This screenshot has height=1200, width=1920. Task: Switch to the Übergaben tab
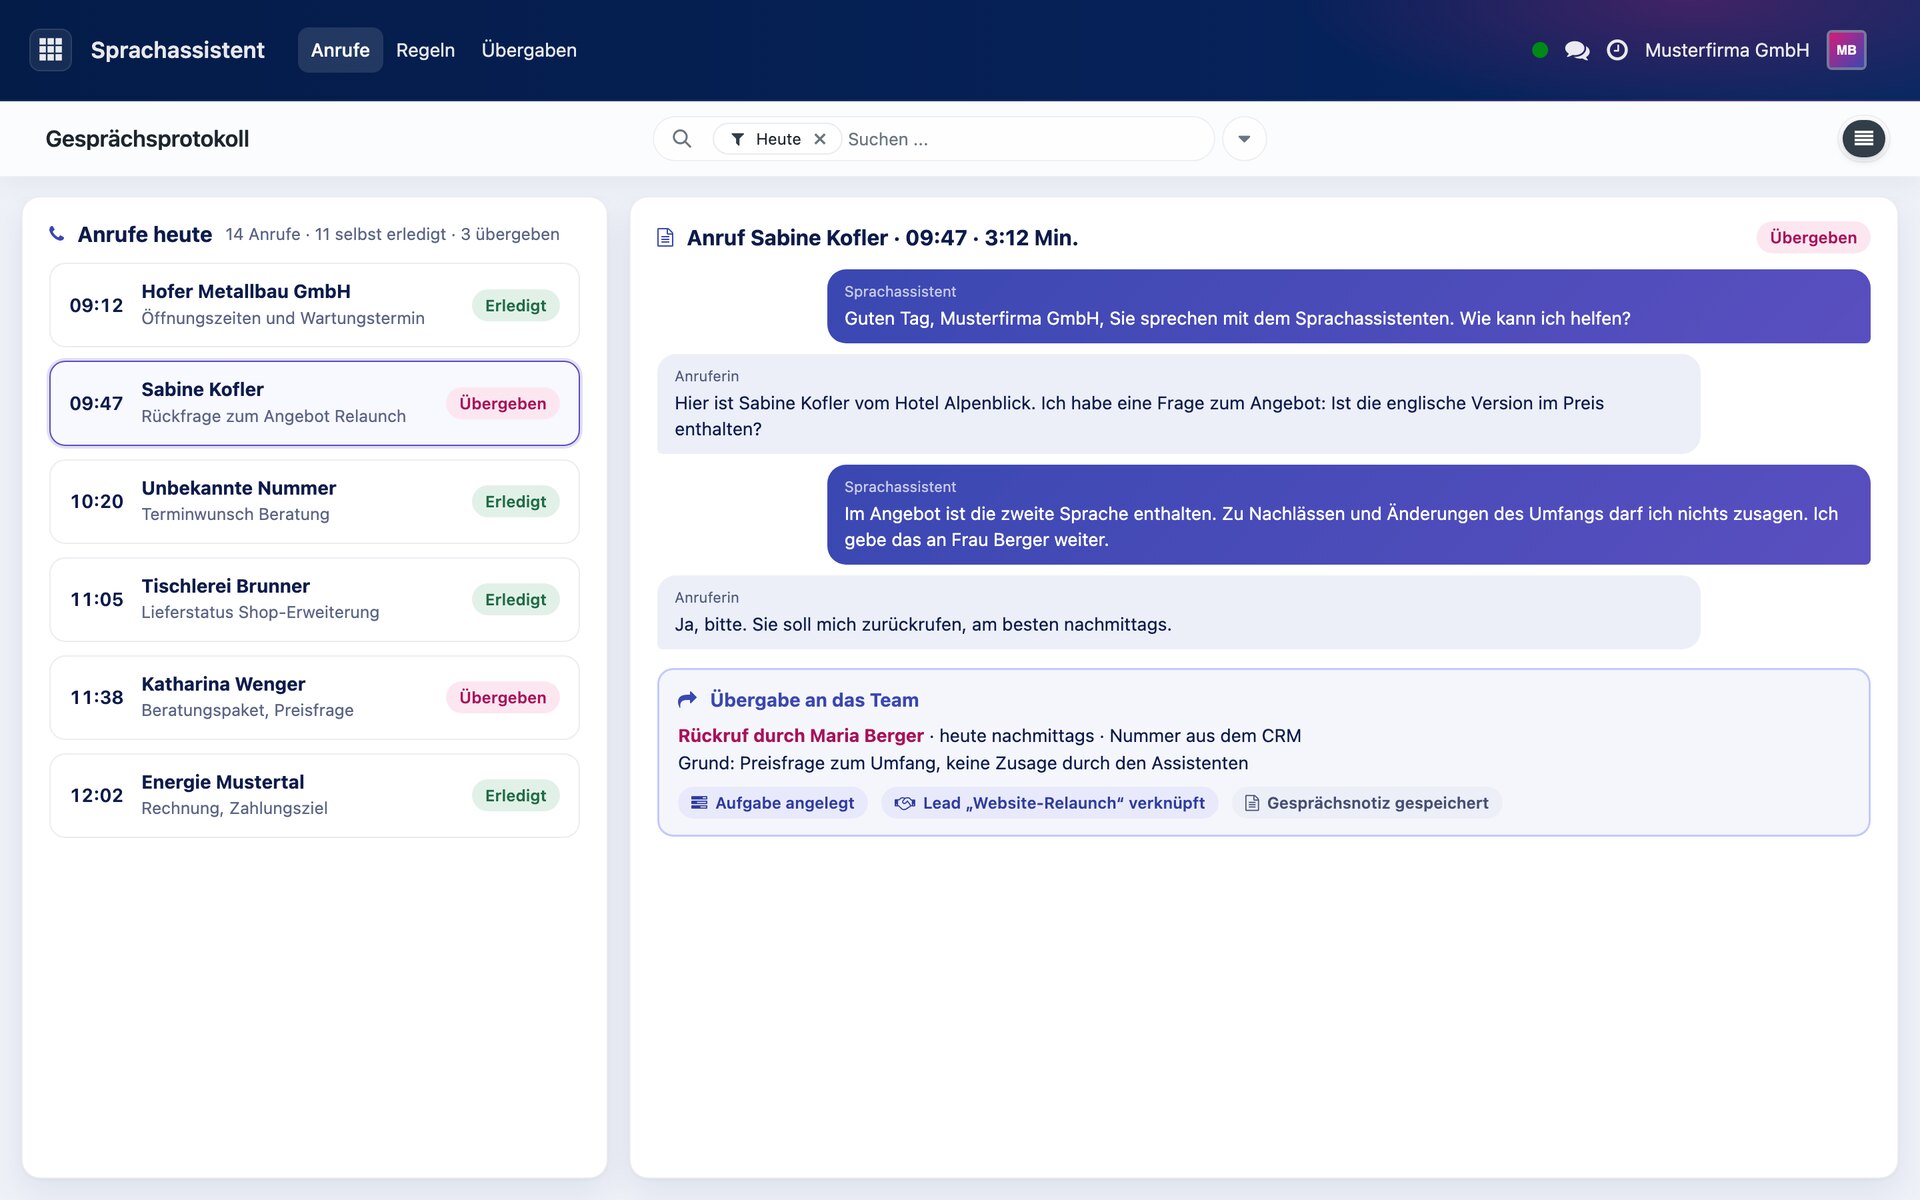(529, 50)
